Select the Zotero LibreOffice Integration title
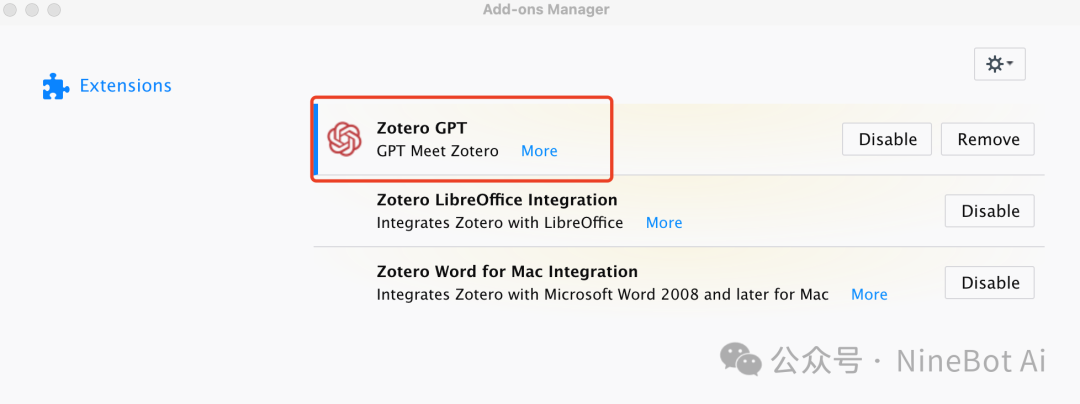Screen dimensions: 1080x404 click(497, 200)
